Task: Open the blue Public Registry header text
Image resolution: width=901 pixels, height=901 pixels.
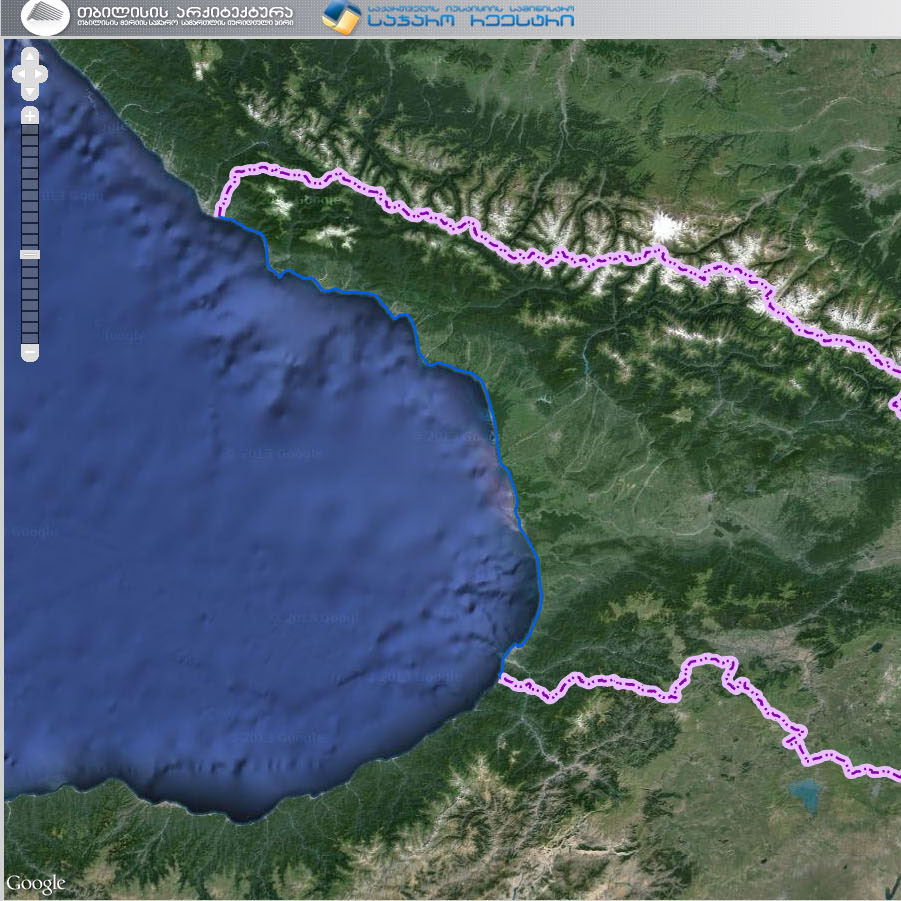Action: point(470,17)
